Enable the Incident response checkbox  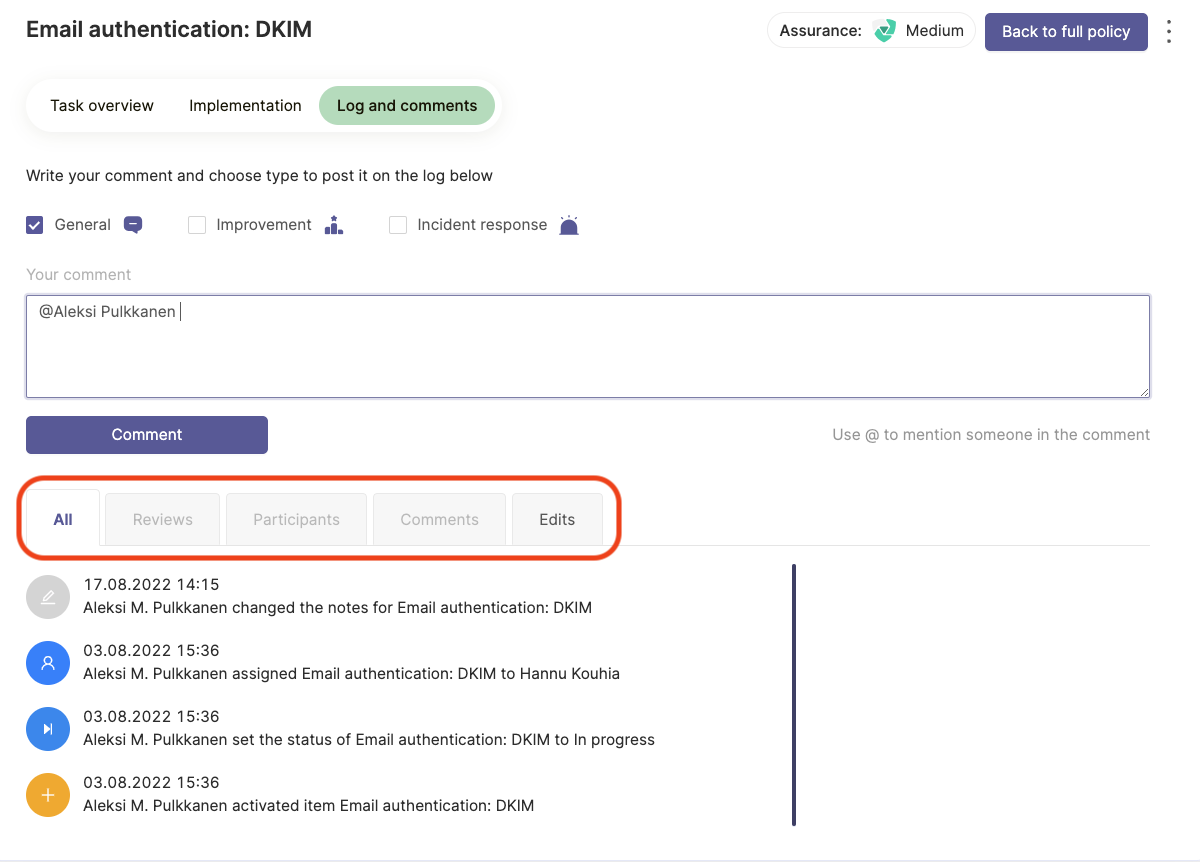coord(398,225)
